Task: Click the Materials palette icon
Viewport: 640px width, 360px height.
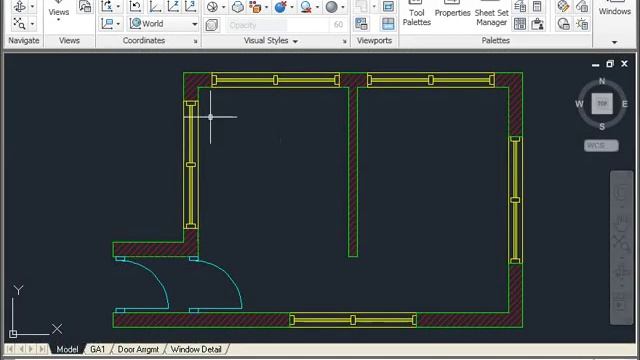Action: [563, 6]
